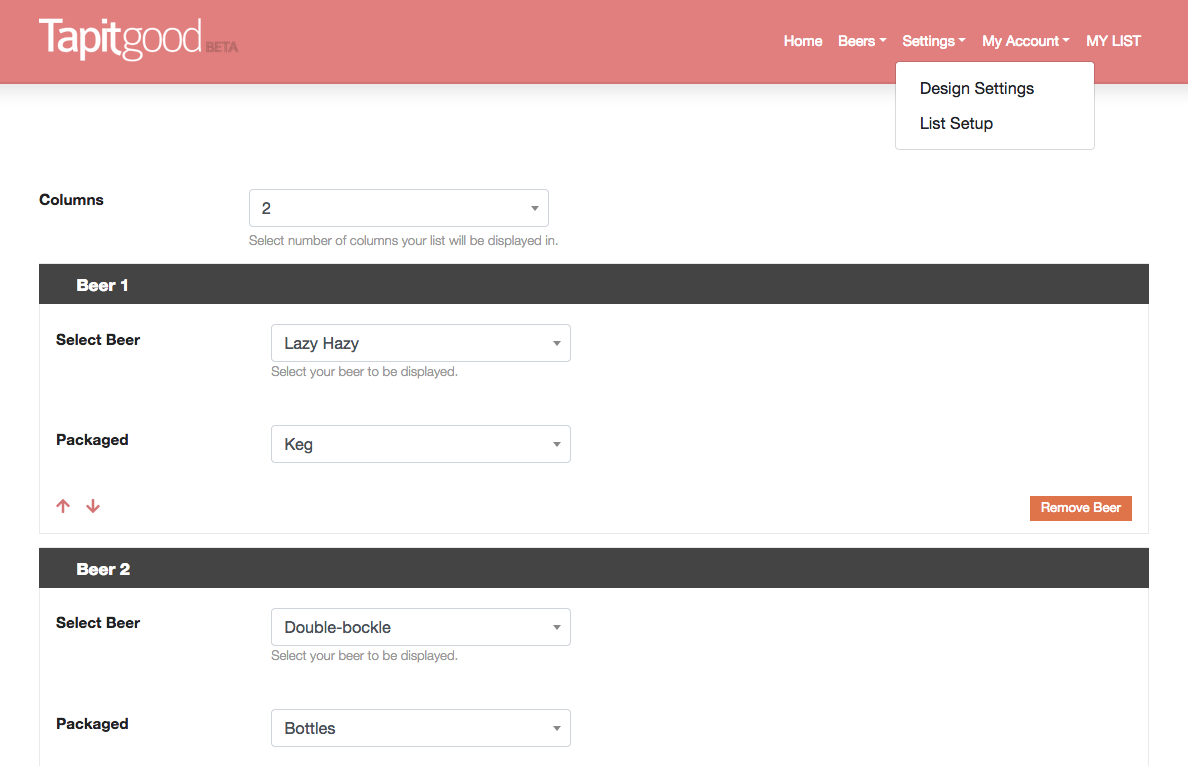Click the Beer 2 section header
This screenshot has width=1188, height=766.
pos(103,569)
